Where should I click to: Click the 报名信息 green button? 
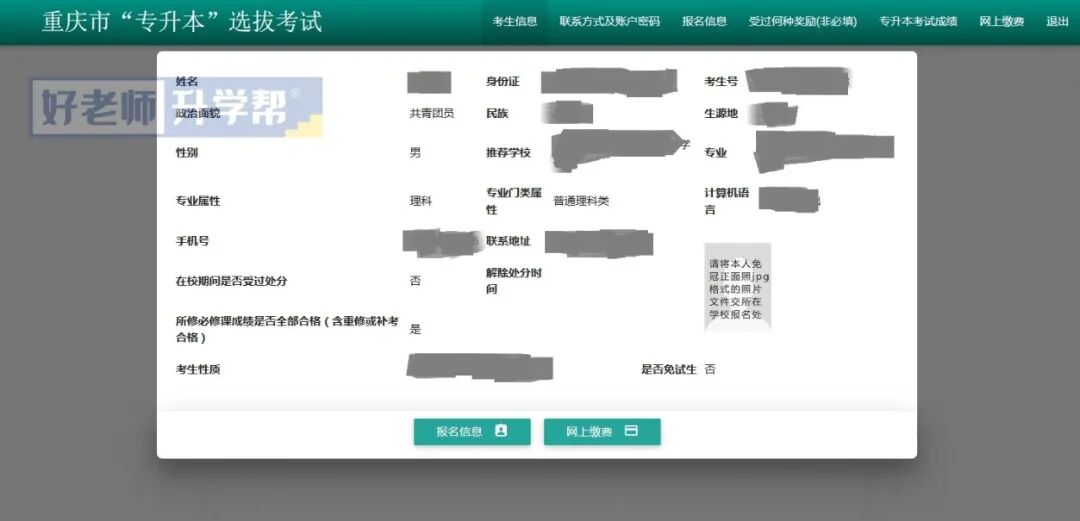point(472,431)
